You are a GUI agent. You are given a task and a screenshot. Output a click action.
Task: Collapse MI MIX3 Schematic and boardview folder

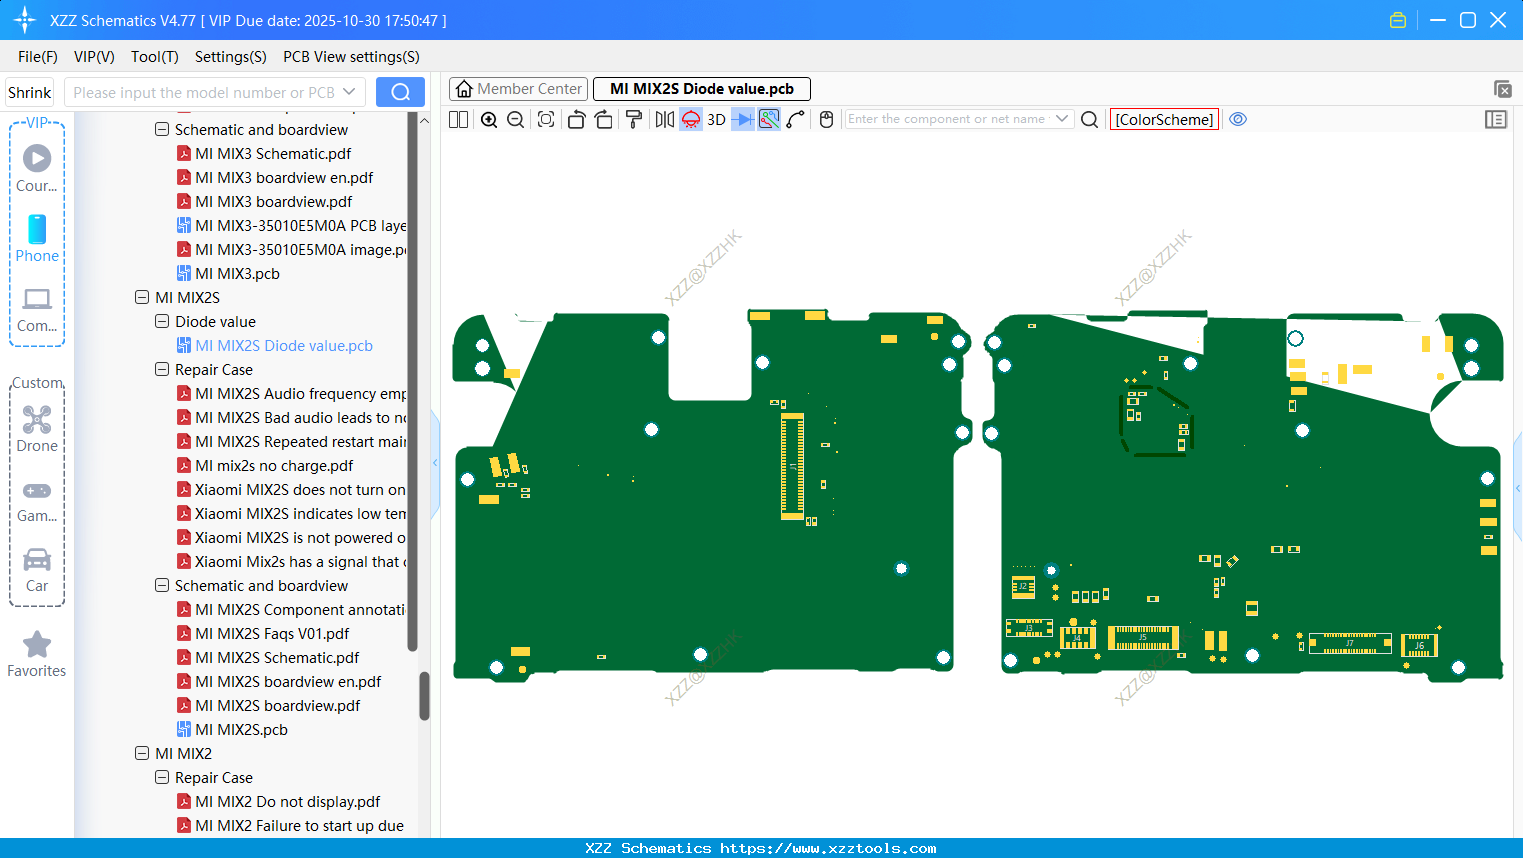click(162, 129)
